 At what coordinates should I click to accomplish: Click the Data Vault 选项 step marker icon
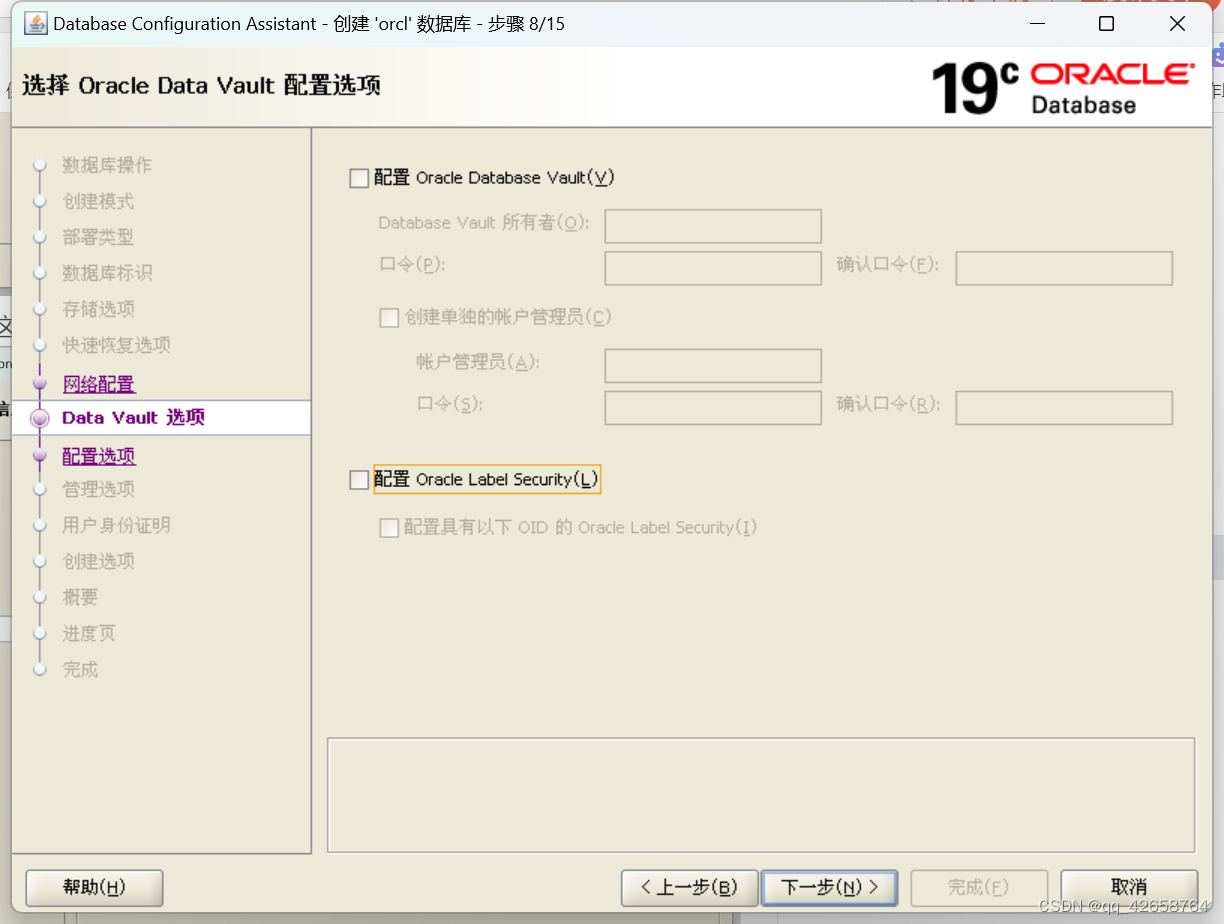(x=40, y=419)
